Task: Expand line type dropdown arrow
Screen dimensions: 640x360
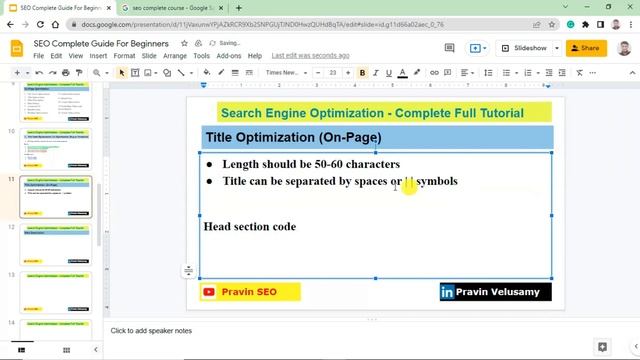Action: [x=191, y=73]
